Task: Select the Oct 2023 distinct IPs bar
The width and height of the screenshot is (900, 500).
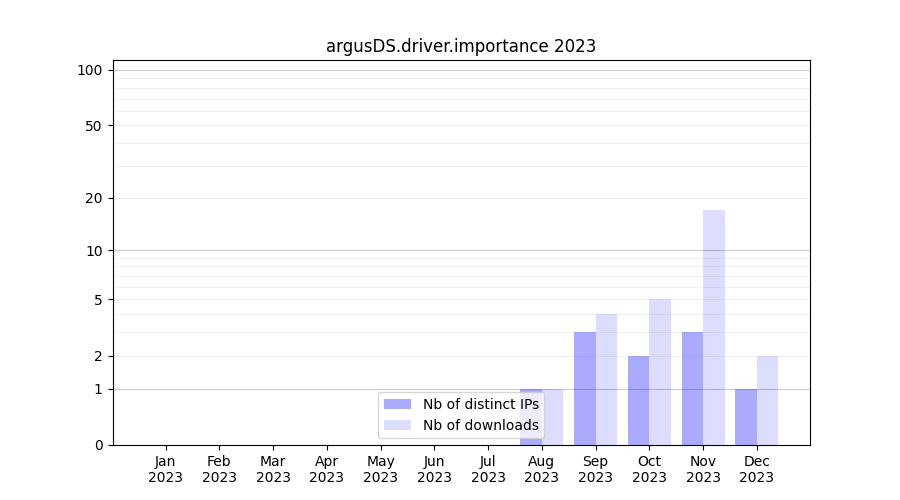Action: pyautogui.click(x=638, y=400)
